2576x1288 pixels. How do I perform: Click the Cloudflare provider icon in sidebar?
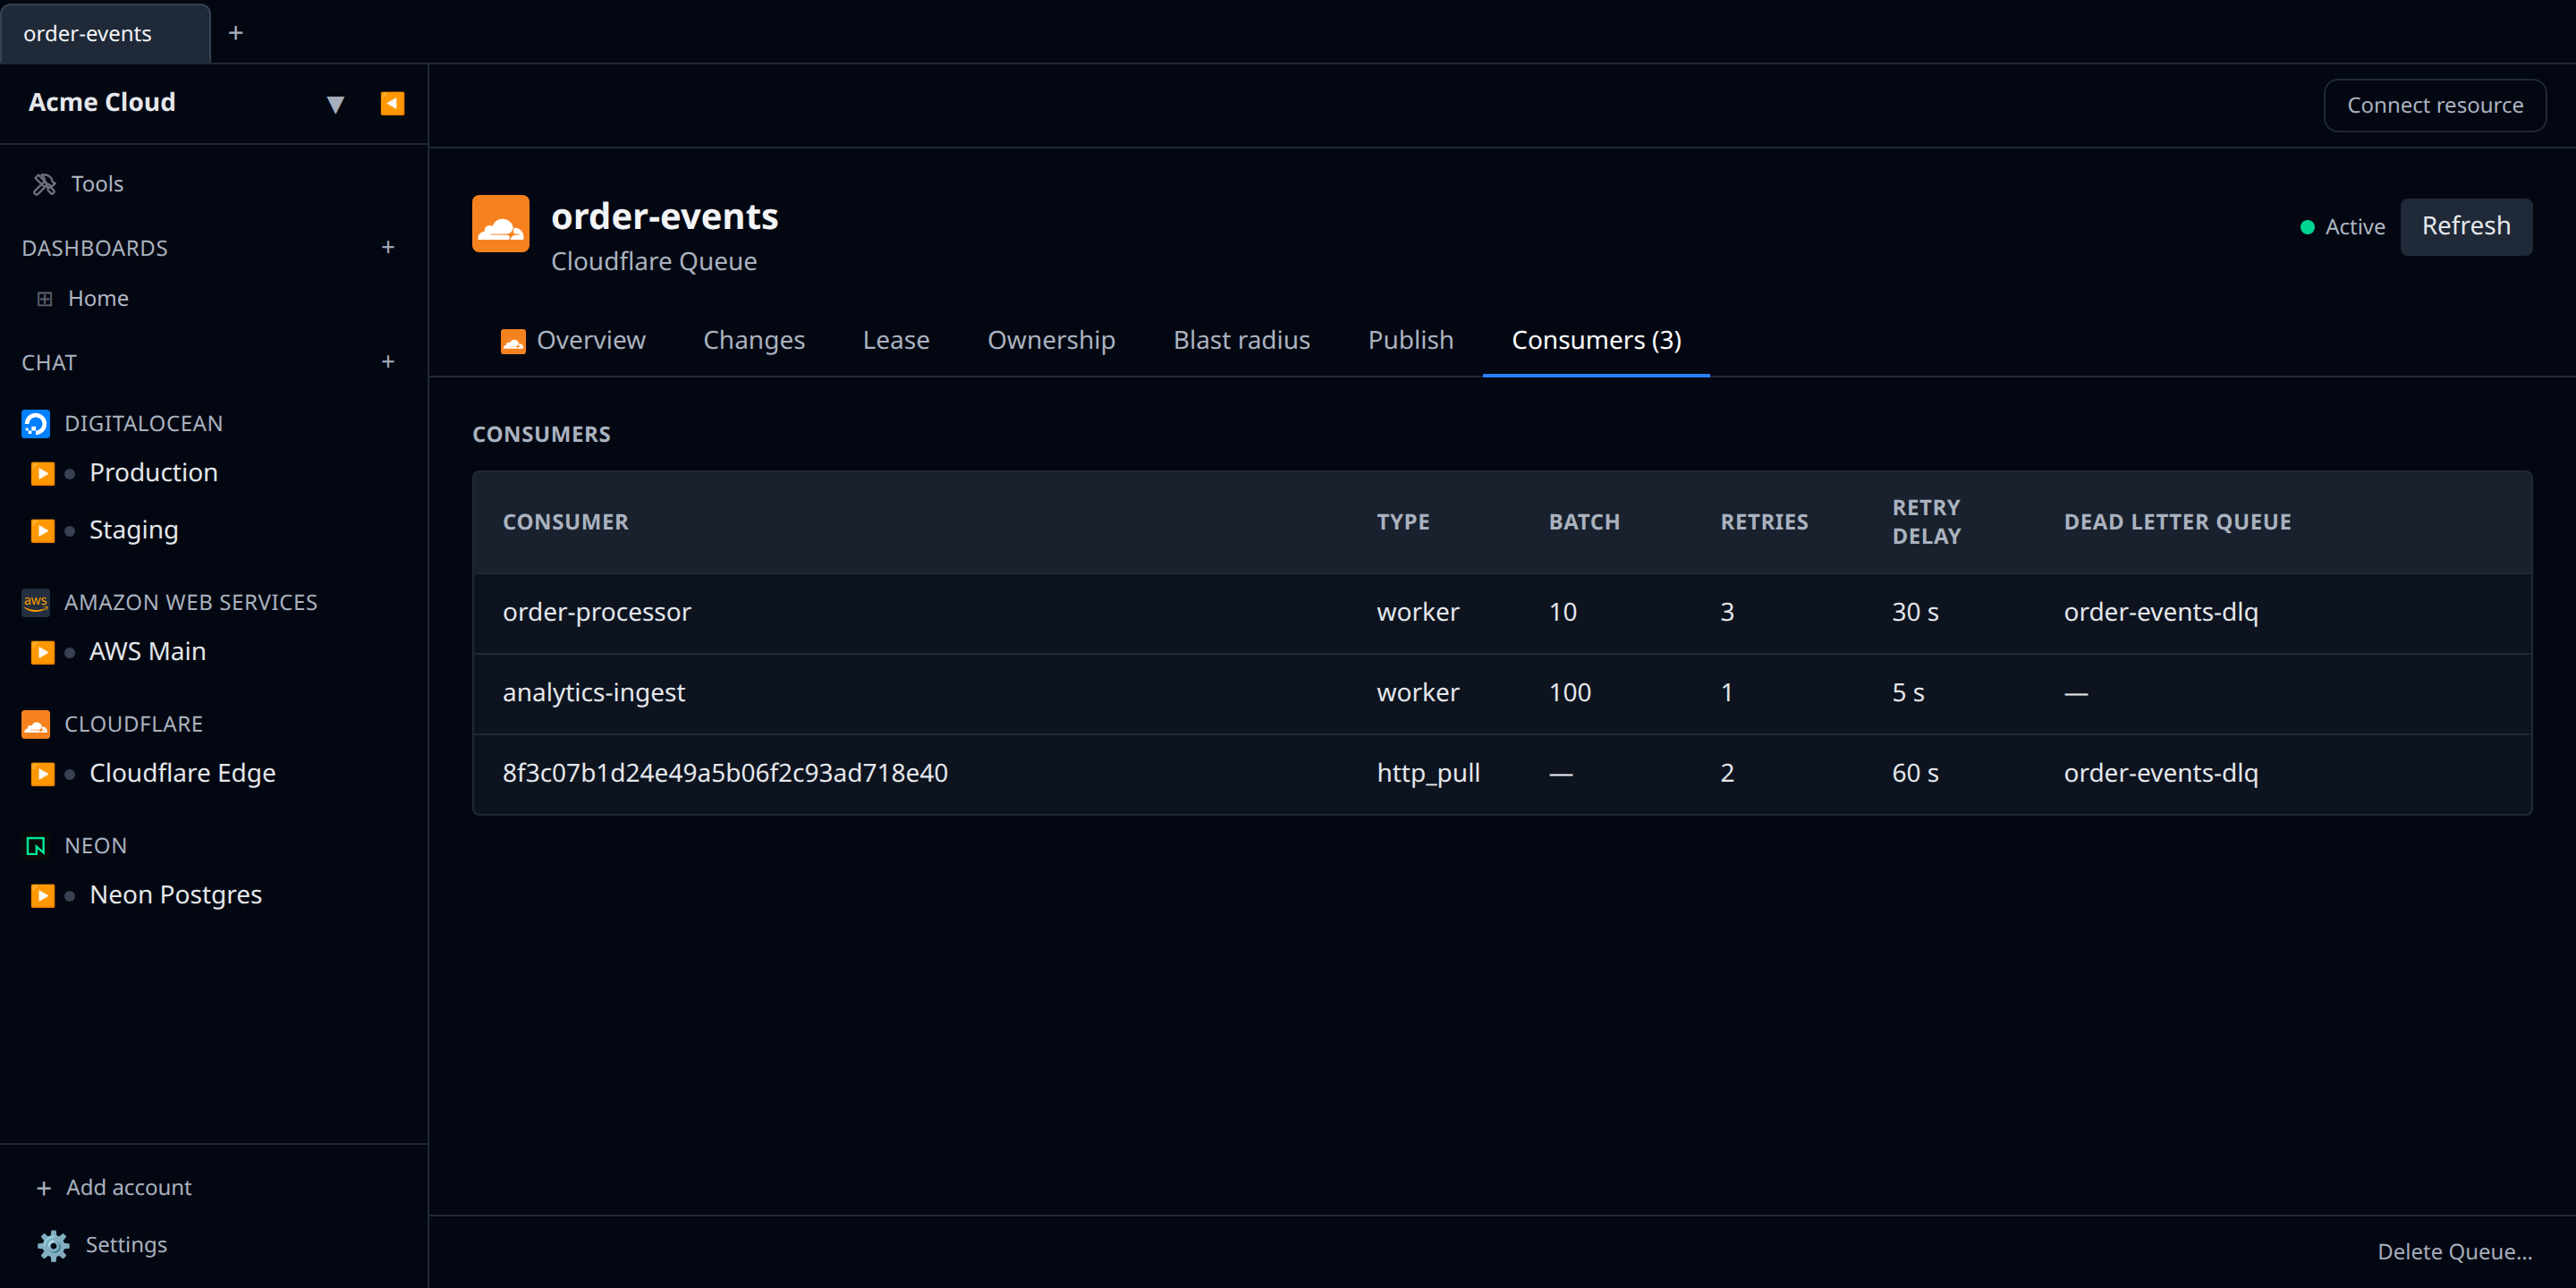(36, 724)
